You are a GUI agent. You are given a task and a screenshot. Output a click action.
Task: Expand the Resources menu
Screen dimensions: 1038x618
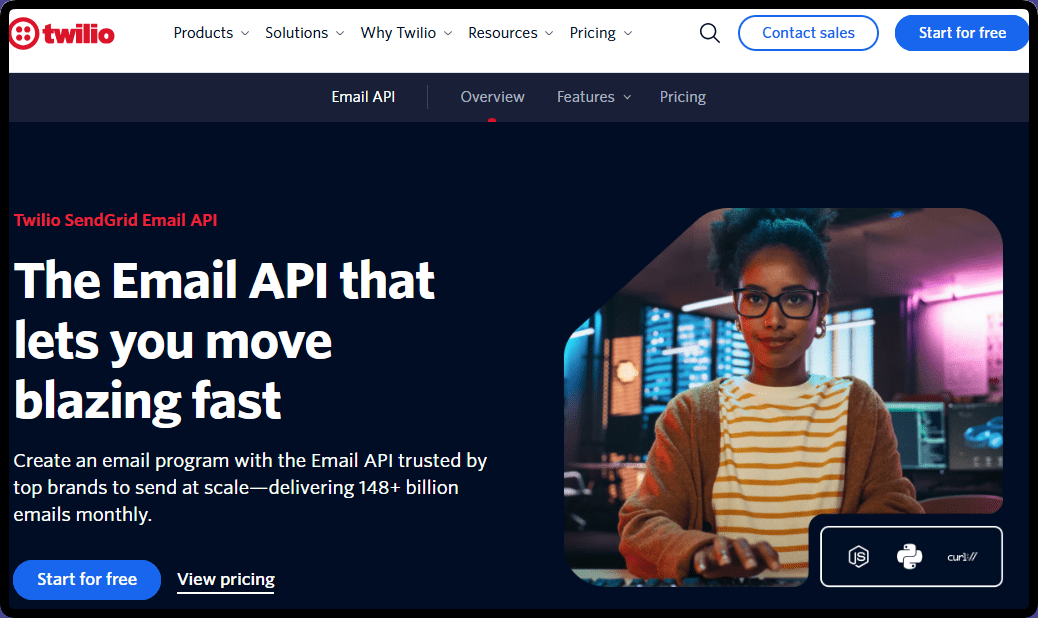click(510, 33)
